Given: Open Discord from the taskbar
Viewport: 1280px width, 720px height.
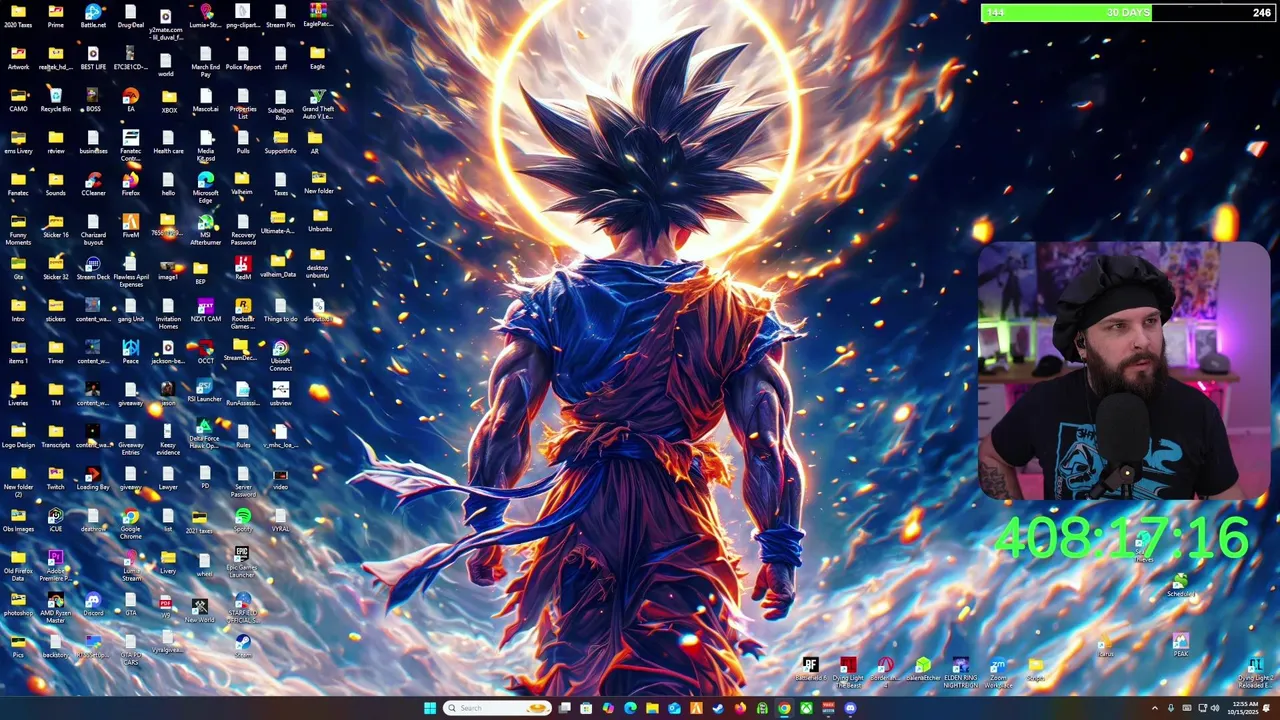Looking at the screenshot, I should click(x=850, y=708).
